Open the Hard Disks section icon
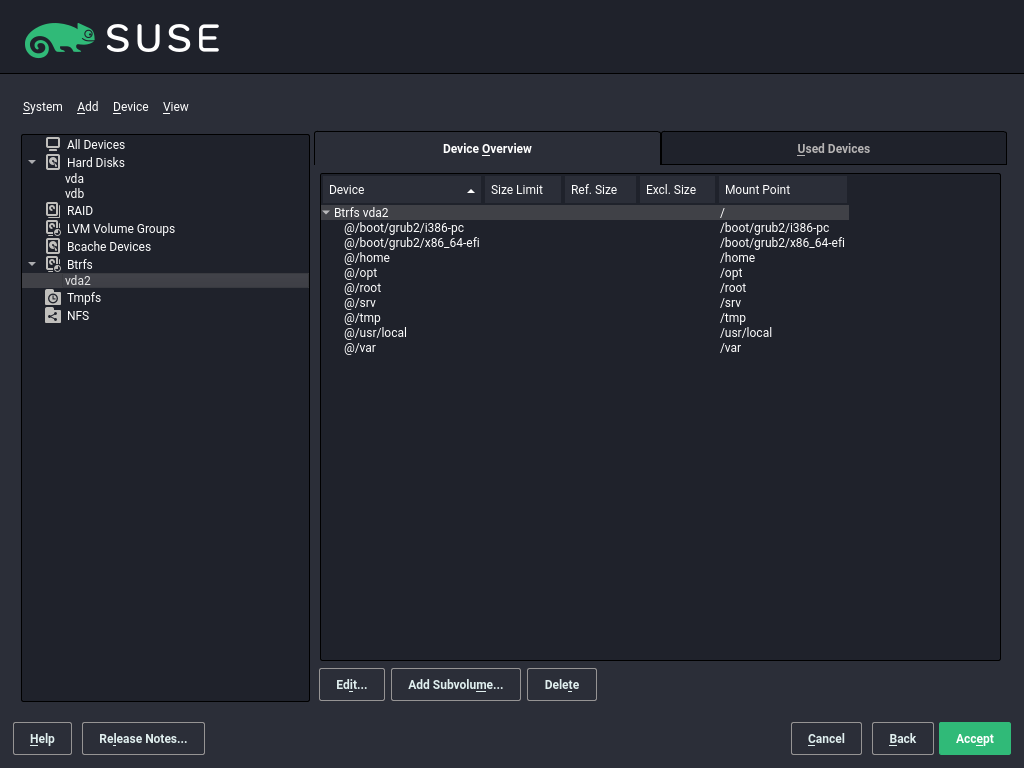Screen dimensions: 1024x768 [x=52, y=162]
